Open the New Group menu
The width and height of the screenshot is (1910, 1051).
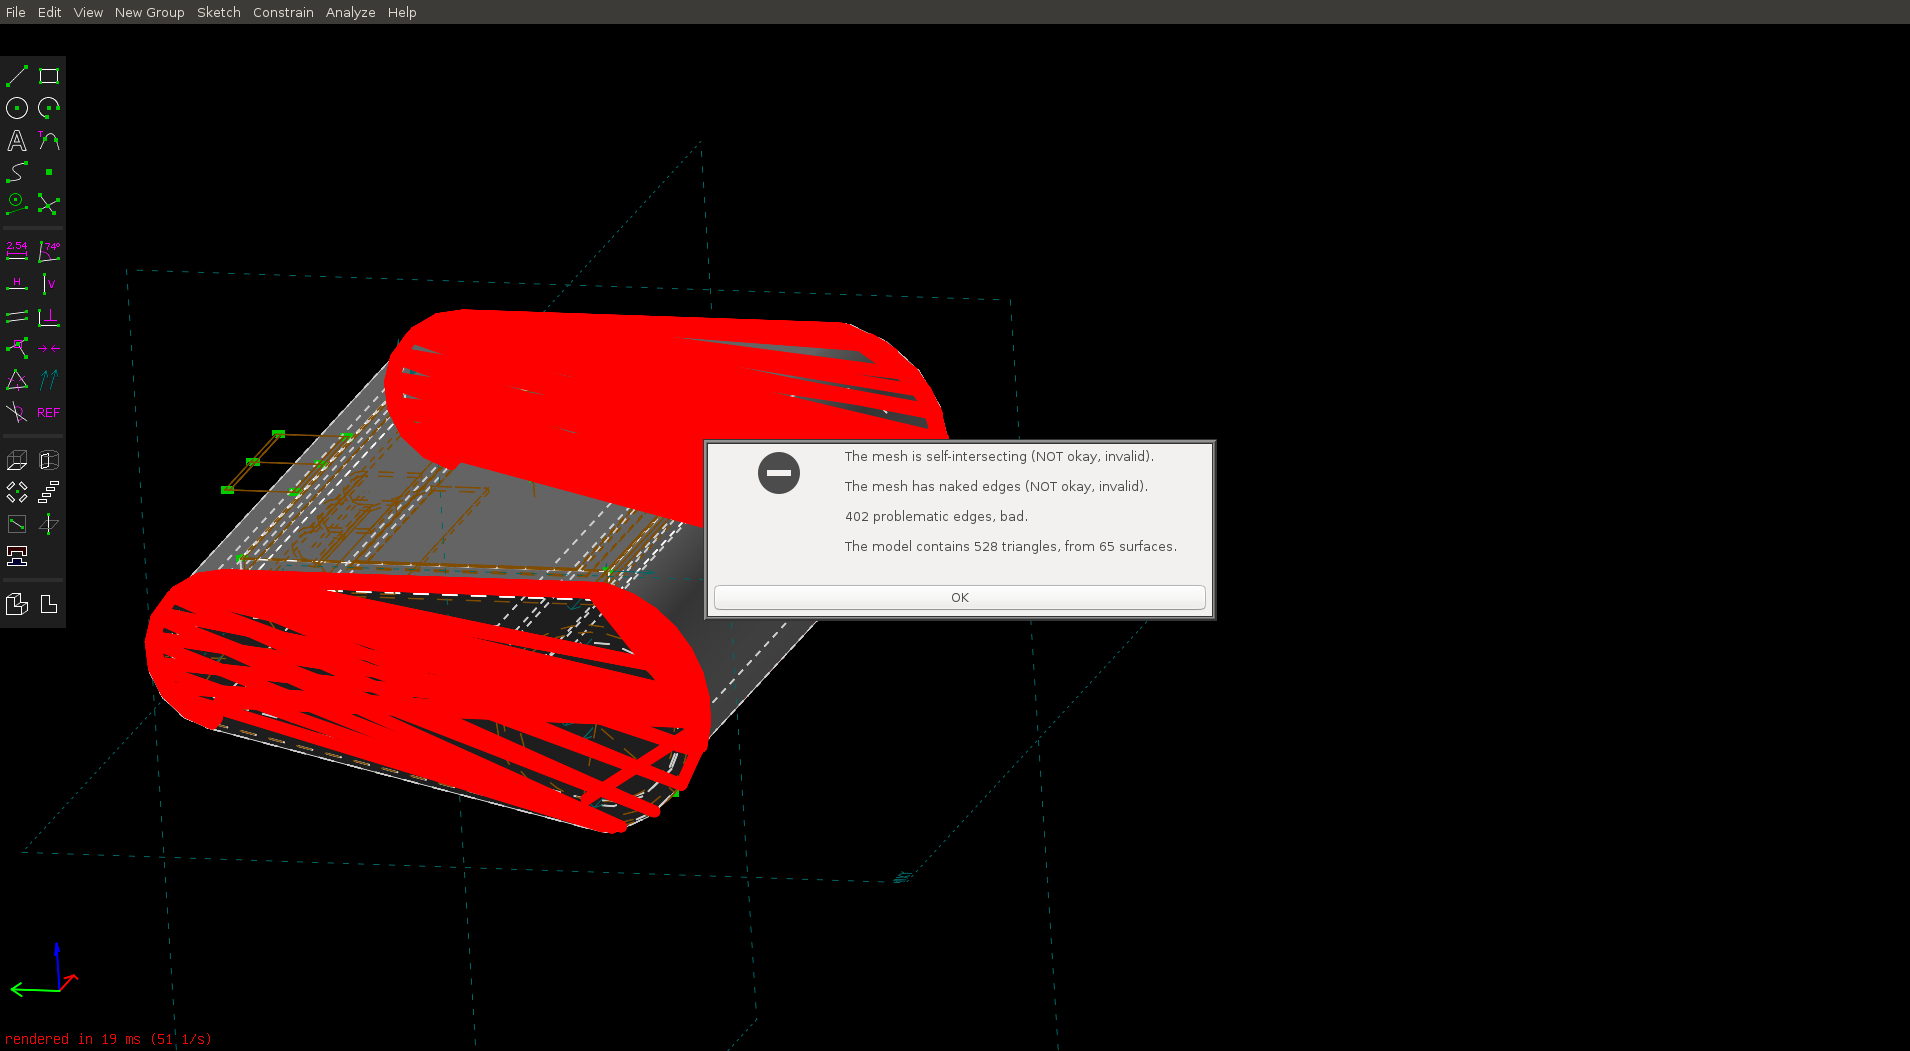click(x=149, y=12)
